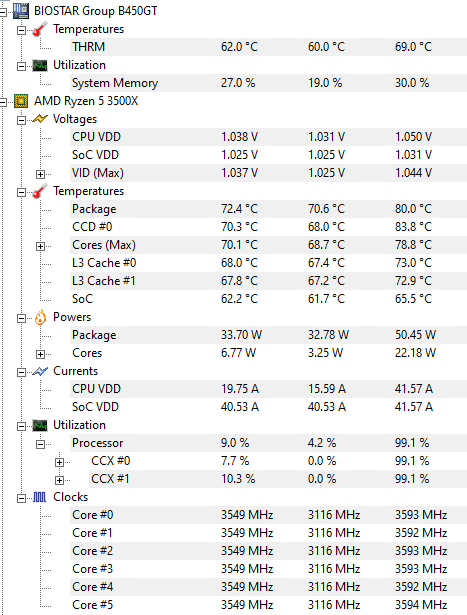This screenshot has height=615, width=467.
Task: Expand the CCX #1 utilization node
Action: [x=59, y=480]
